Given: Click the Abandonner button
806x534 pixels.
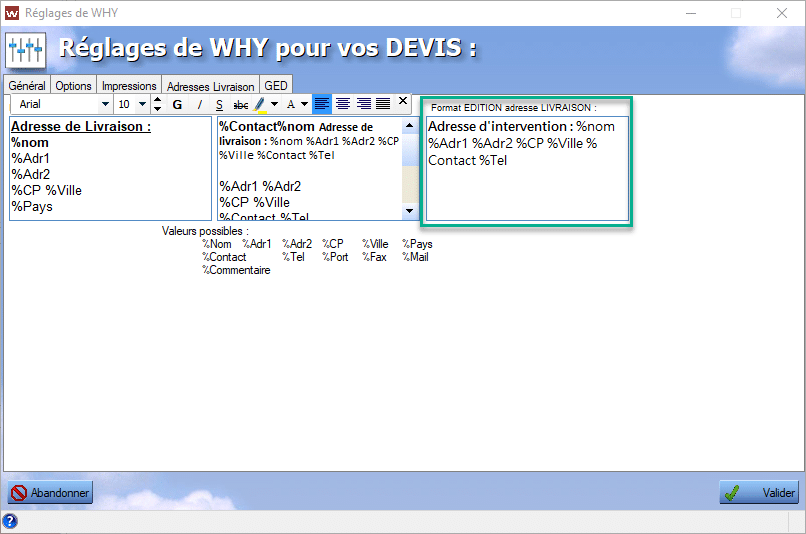Looking at the screenshot, I should pos(50,493).
